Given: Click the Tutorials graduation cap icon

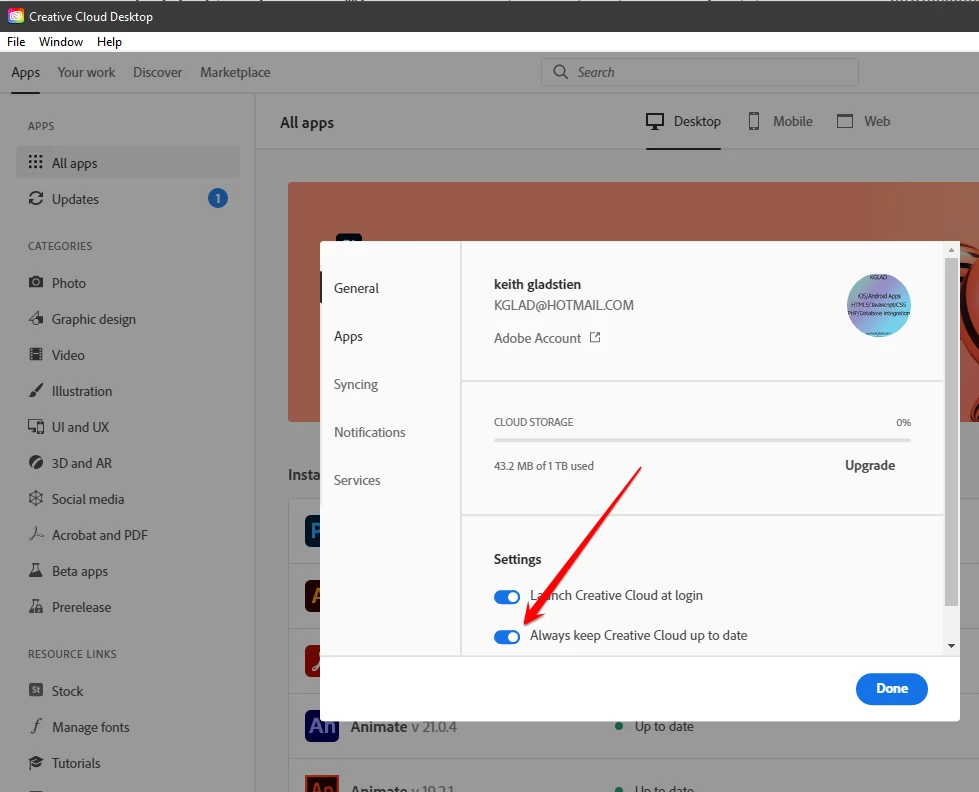Looking at the screenshot, I should [36, 763].
